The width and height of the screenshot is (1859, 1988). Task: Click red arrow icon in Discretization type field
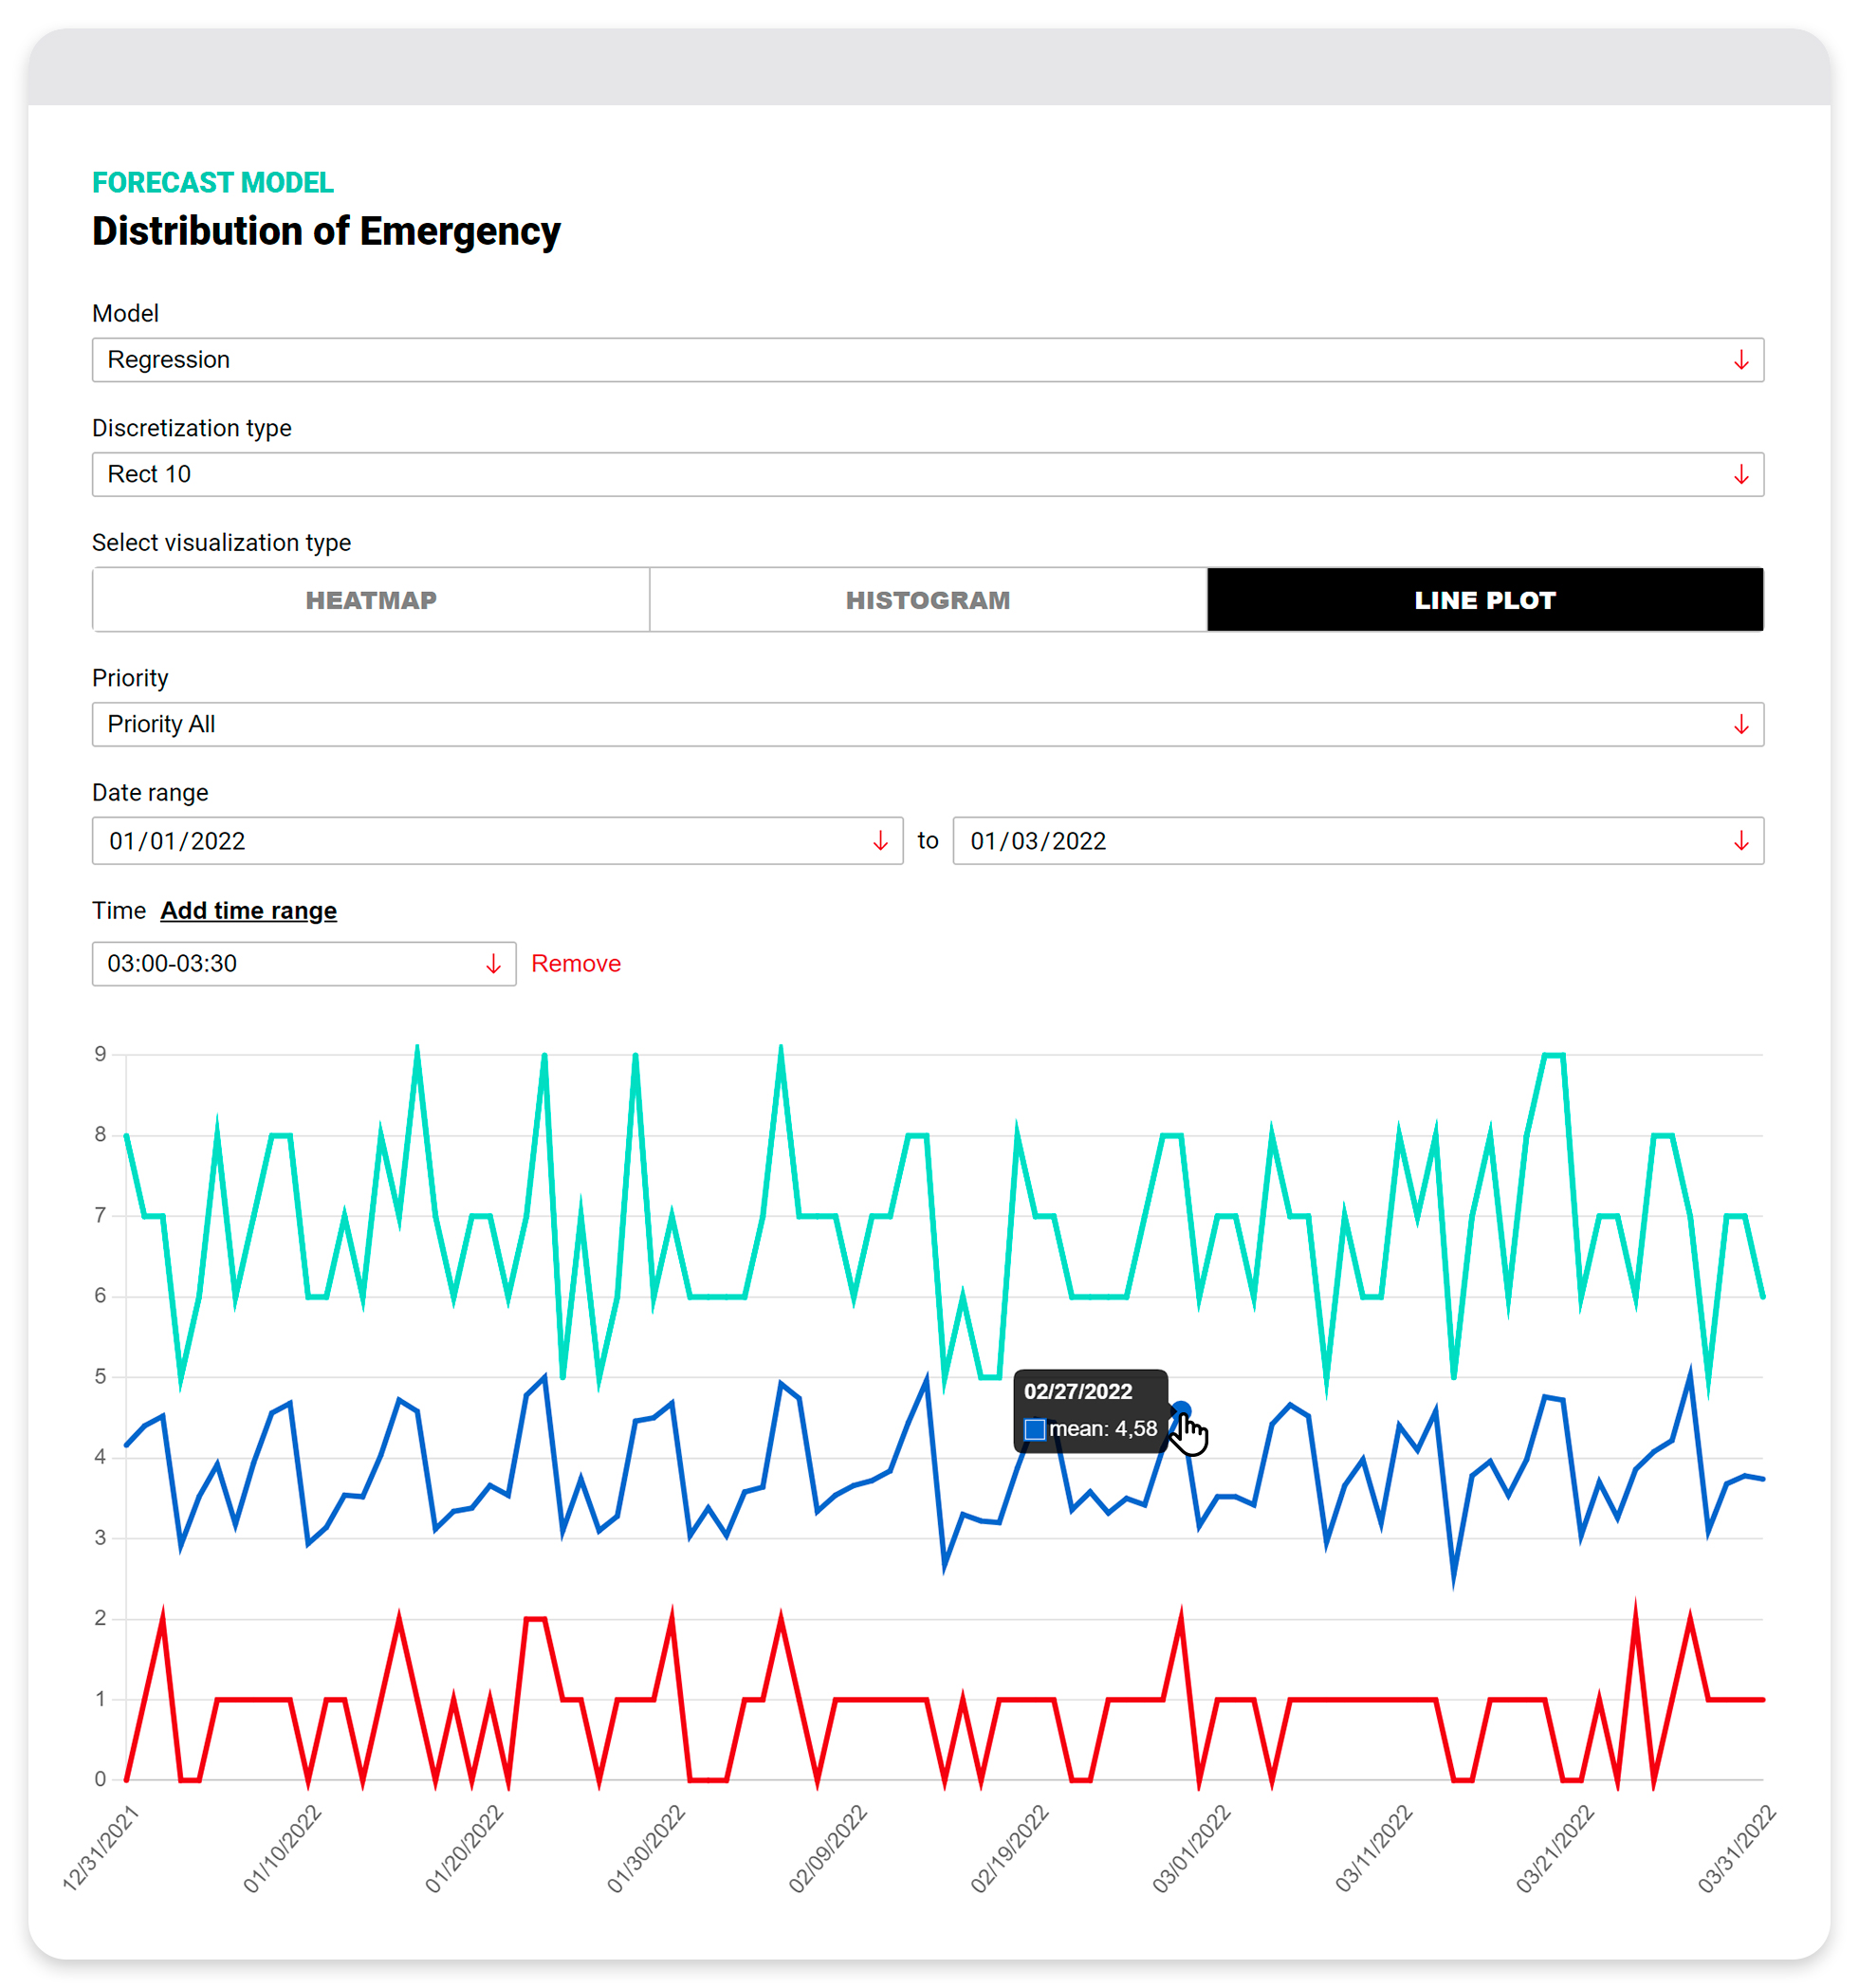1740,474
